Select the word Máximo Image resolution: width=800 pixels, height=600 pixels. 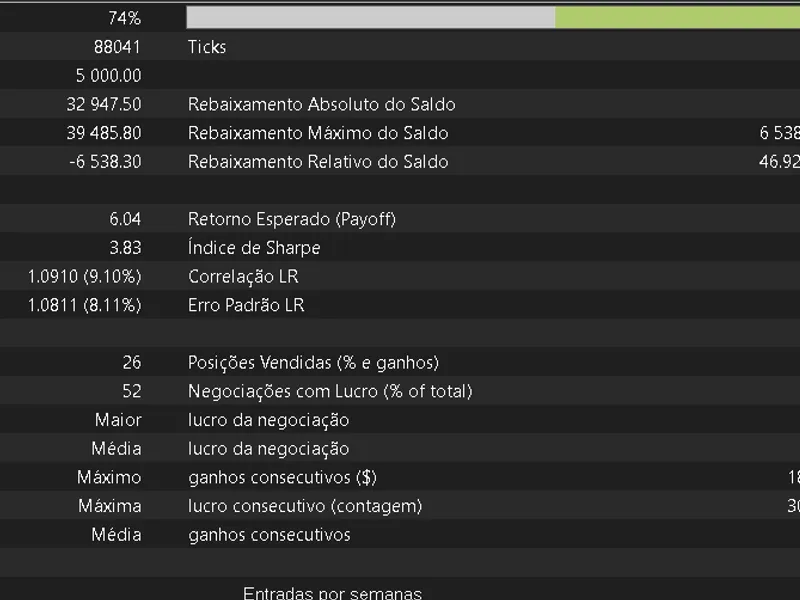(109, 477)
